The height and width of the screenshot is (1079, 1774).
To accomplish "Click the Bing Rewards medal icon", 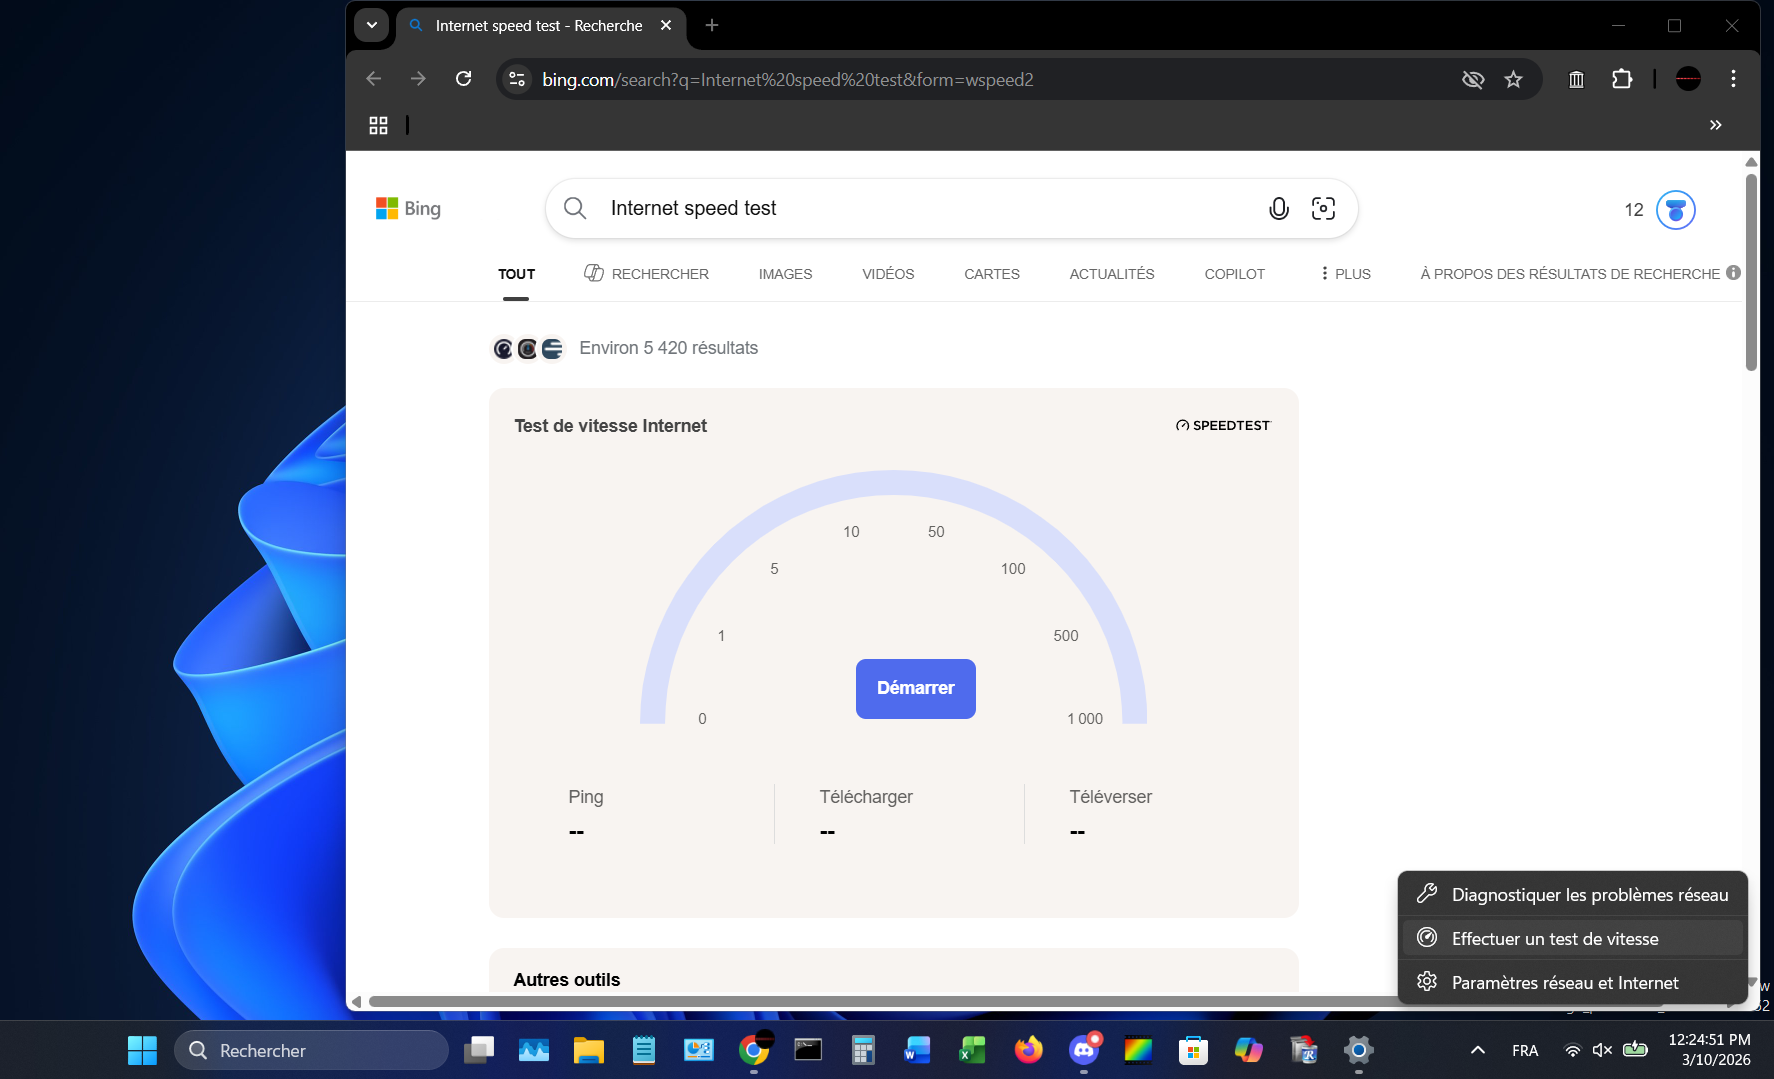I will [1675, 210].
